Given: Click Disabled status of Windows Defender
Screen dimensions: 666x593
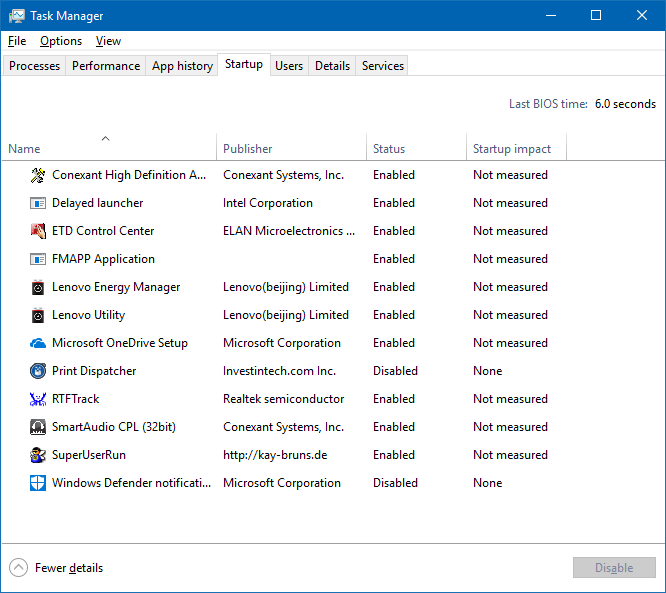Looking at the screenshot, I should click(x=395, y=483).
